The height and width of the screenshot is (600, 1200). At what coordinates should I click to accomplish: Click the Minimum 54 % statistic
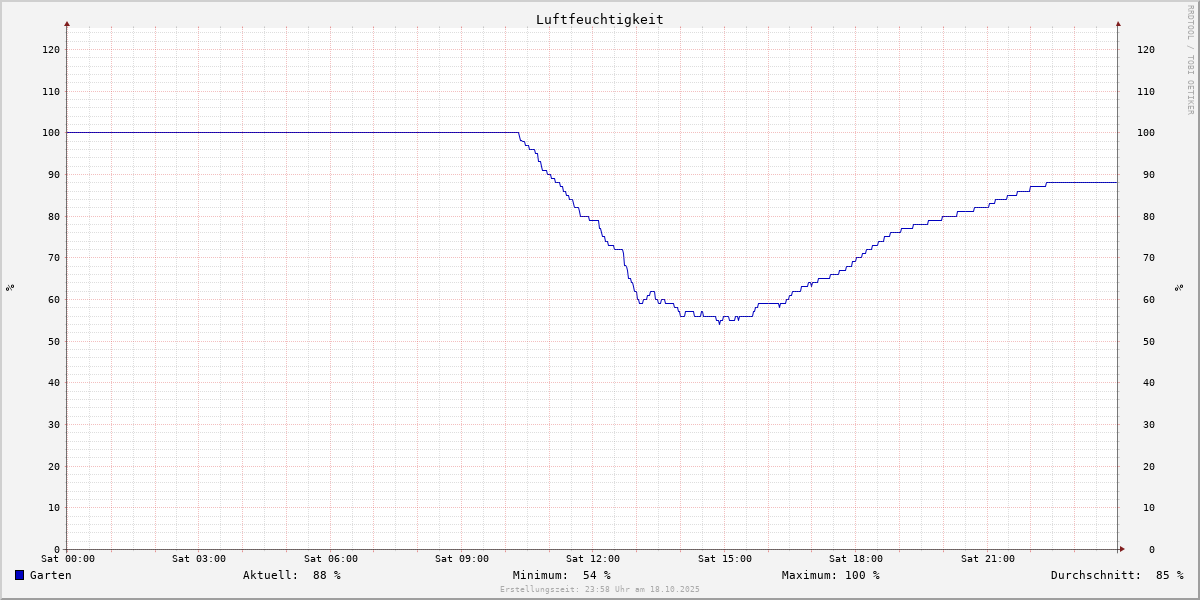[561, 575]
